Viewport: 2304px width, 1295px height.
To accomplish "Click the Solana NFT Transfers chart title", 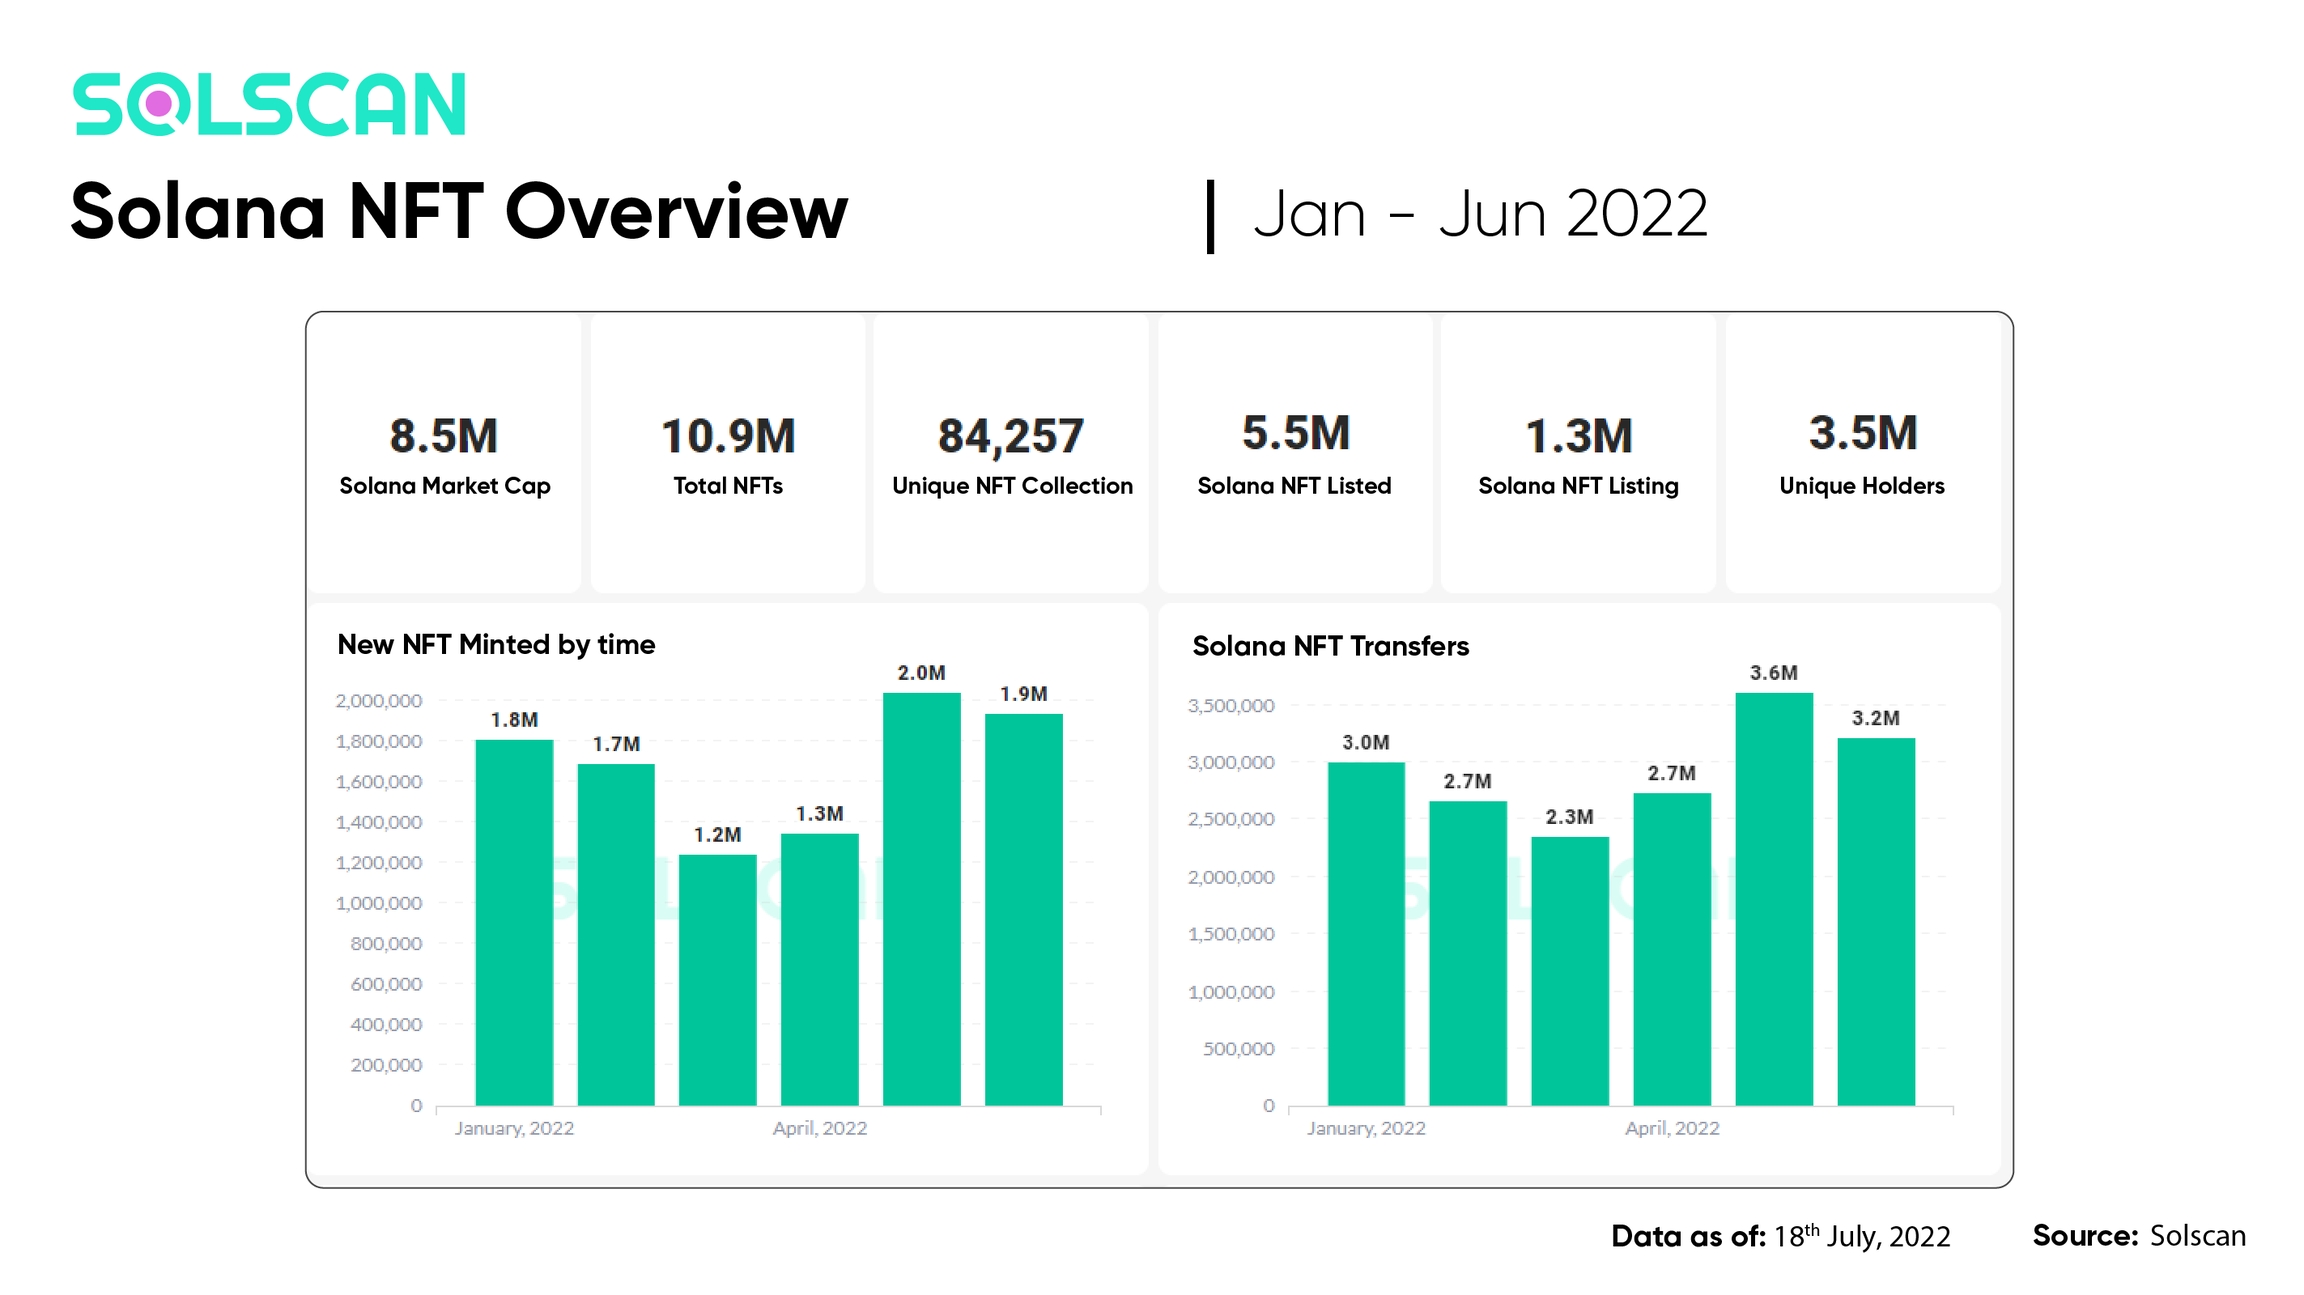I will pos(1330,647).
